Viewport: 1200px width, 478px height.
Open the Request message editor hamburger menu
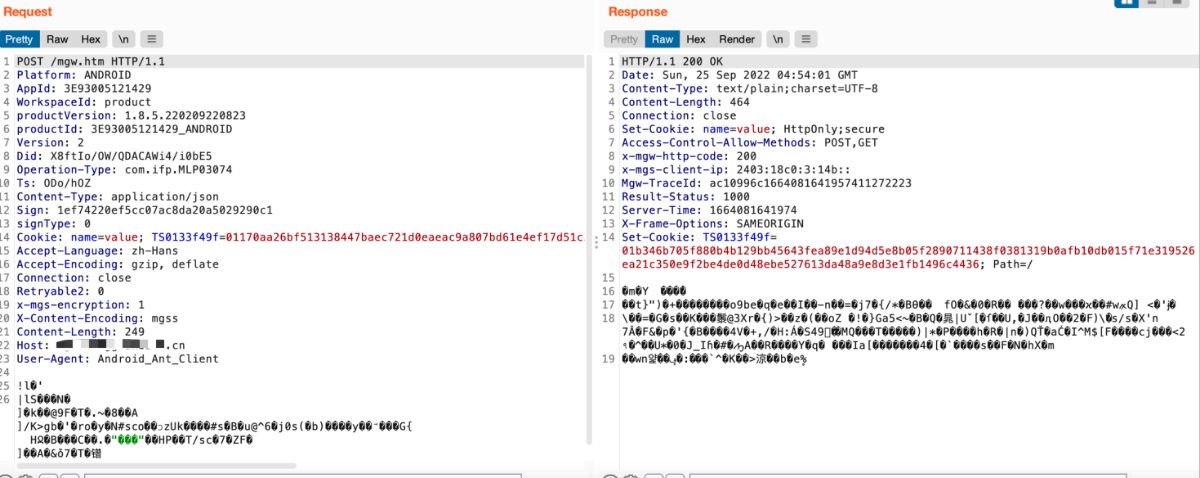152,39
